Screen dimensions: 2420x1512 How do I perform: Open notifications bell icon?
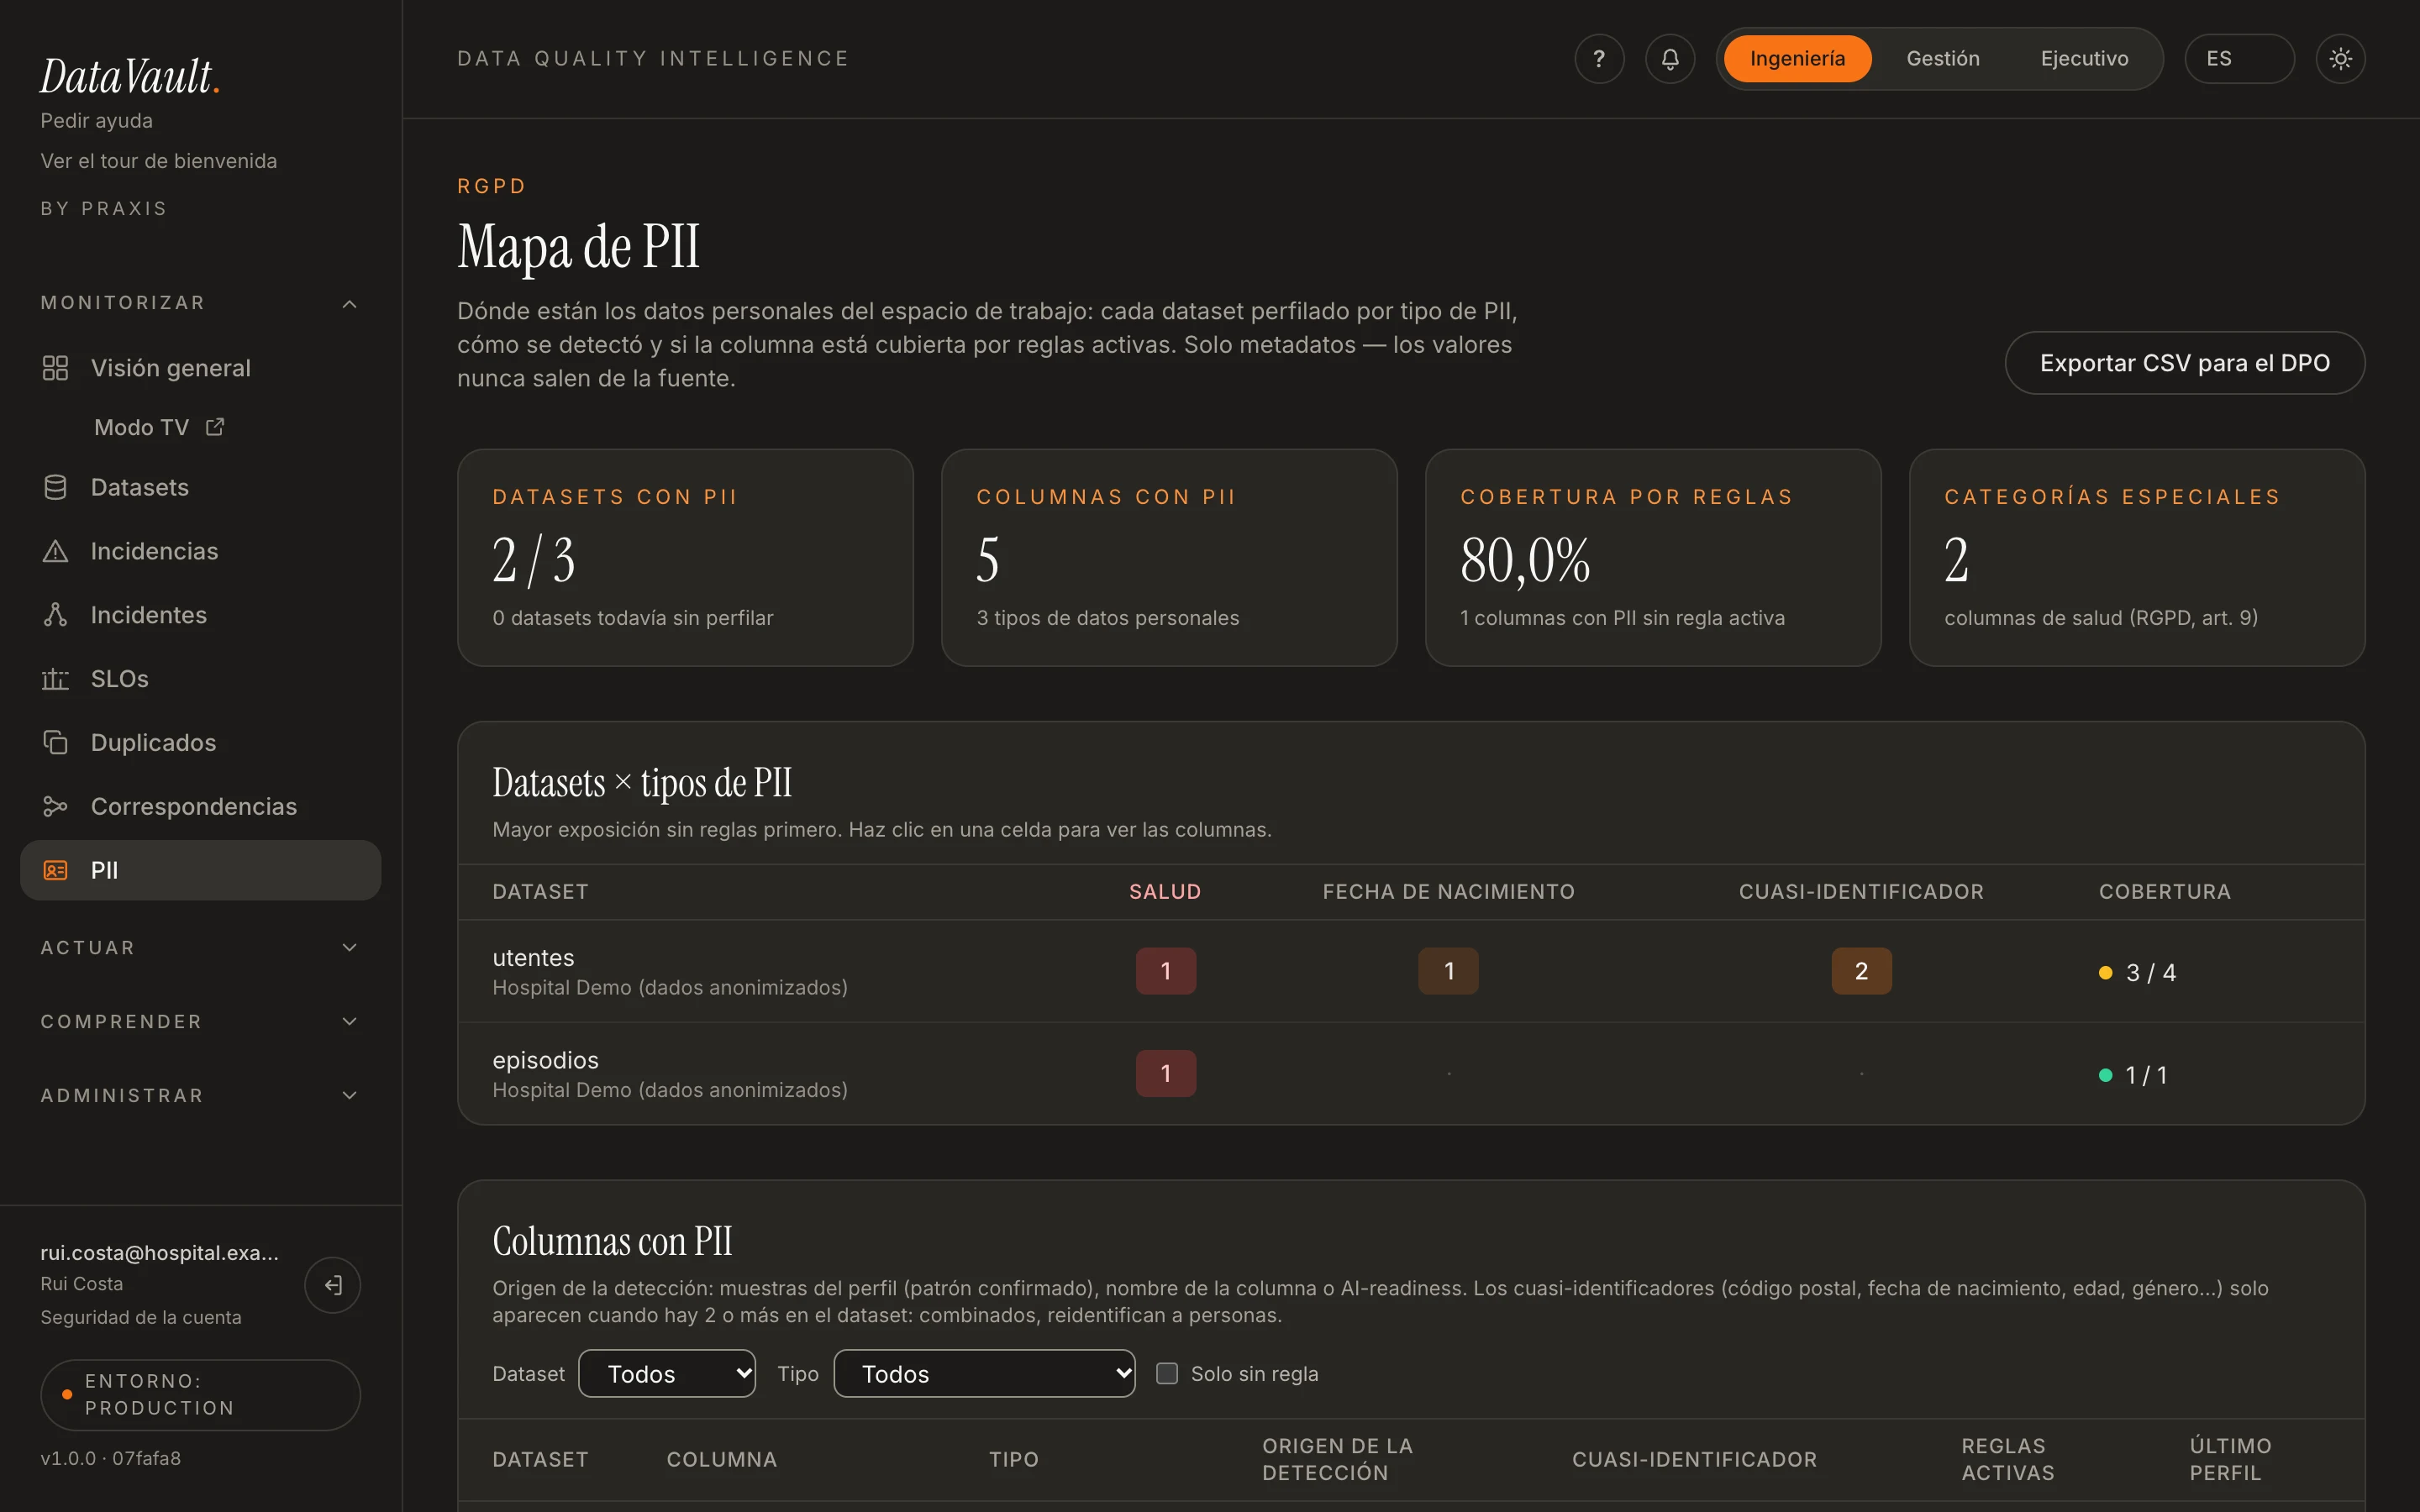(x=1670, y=59)
